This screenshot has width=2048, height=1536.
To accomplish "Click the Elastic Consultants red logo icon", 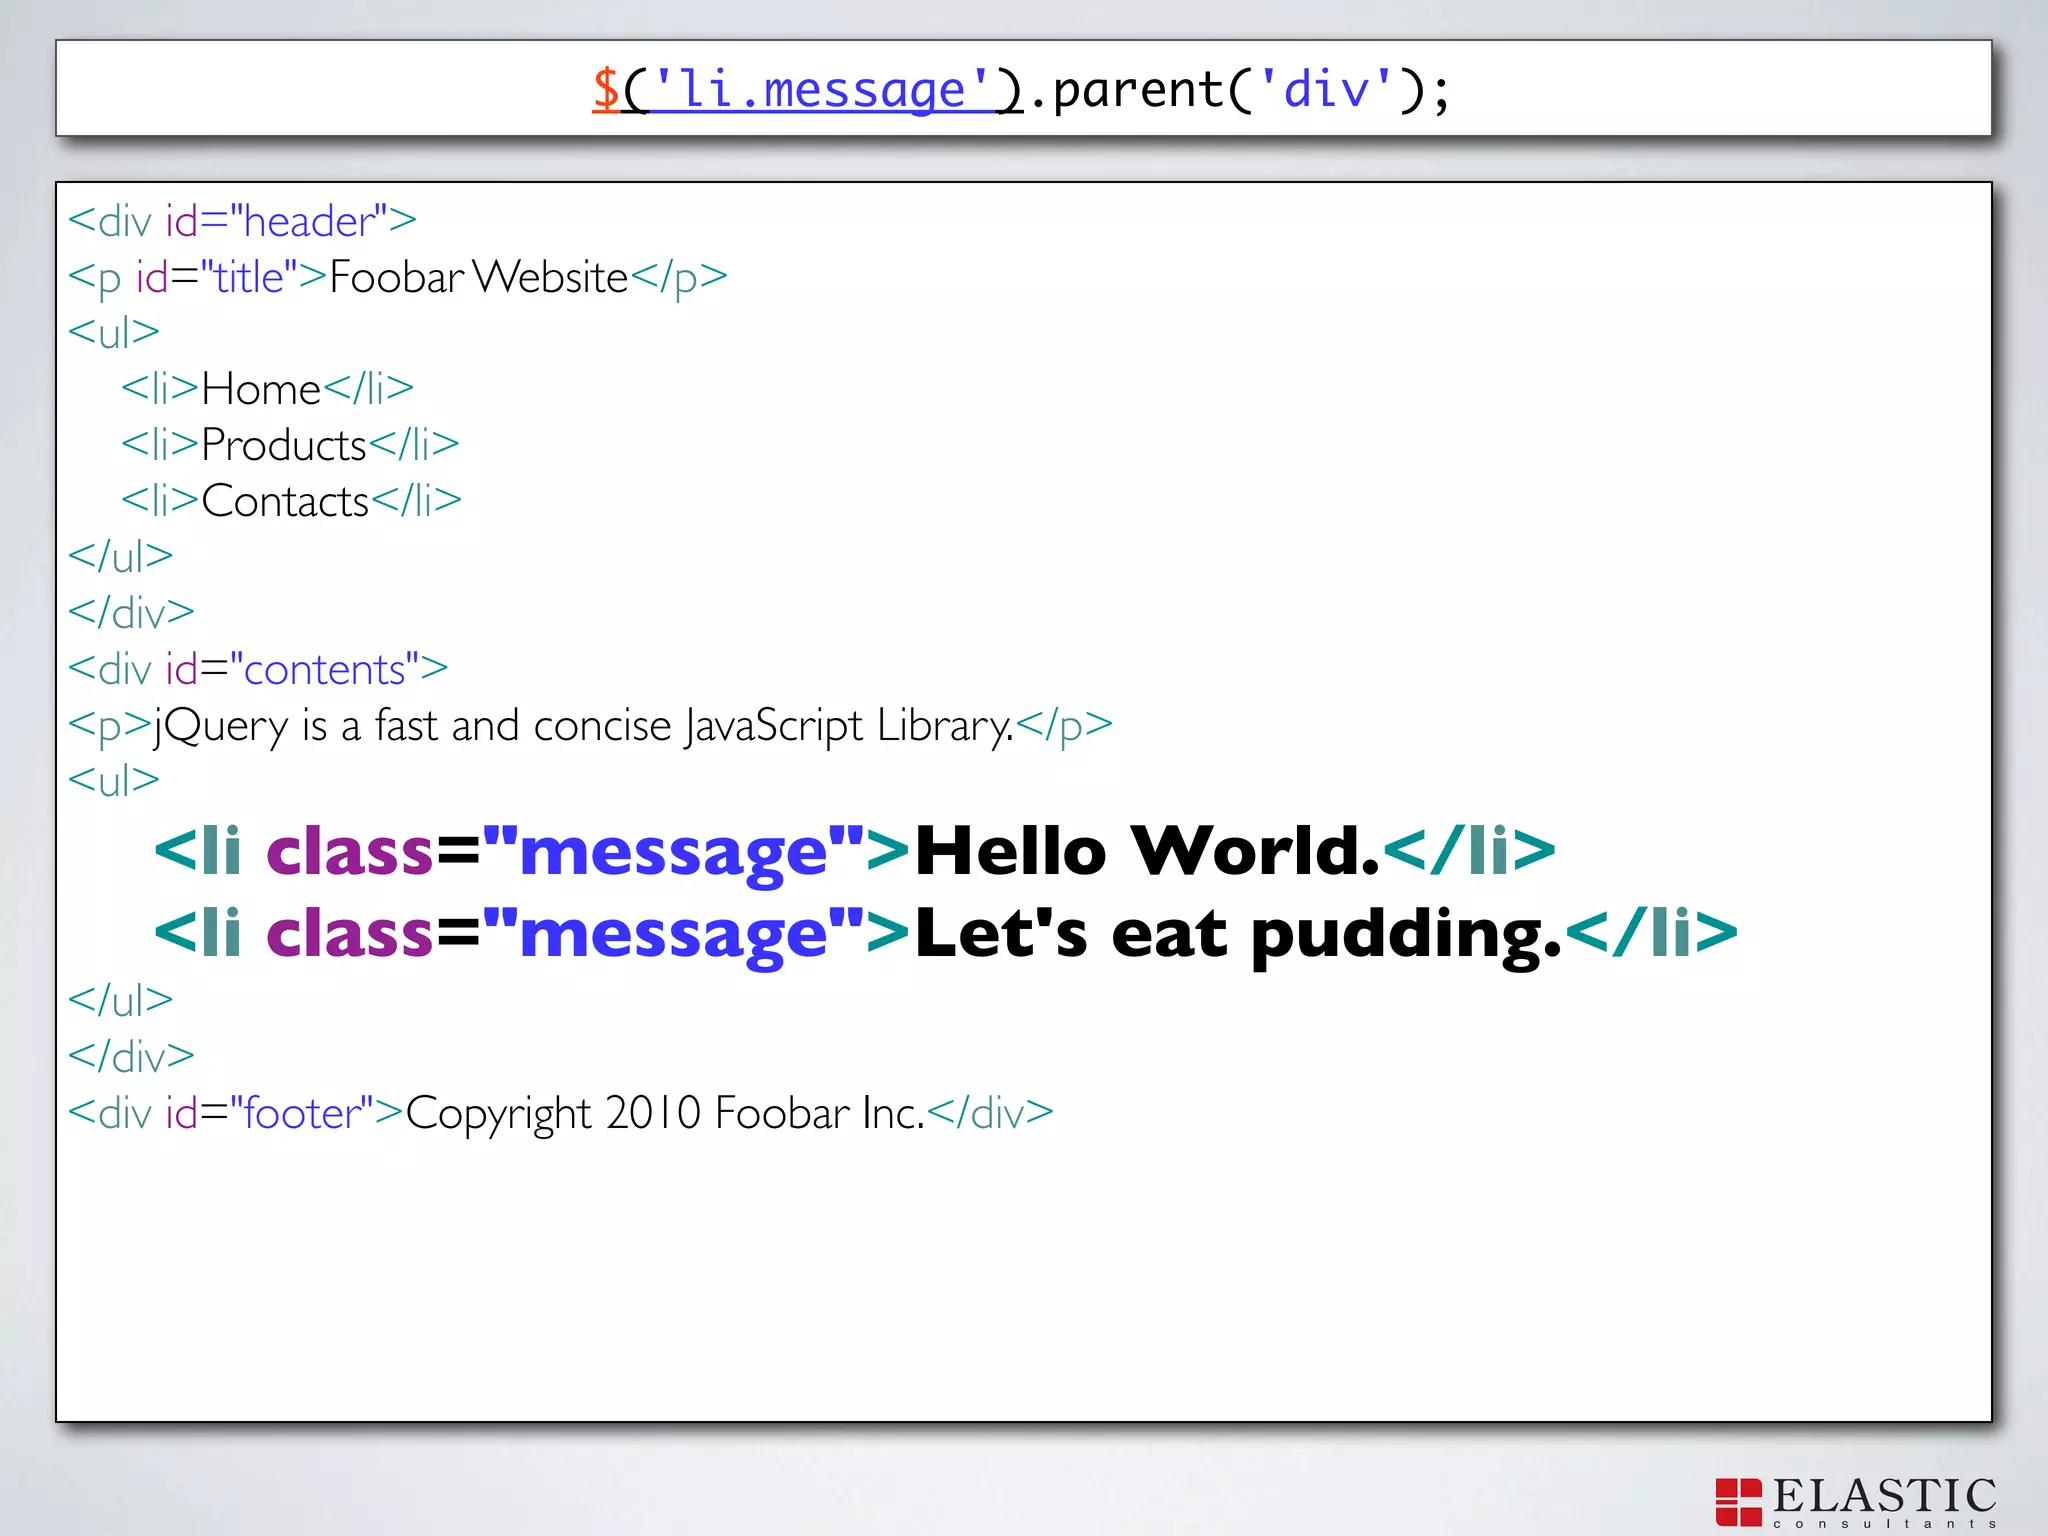I will pyautogui.click(x=1738, y=1501).
